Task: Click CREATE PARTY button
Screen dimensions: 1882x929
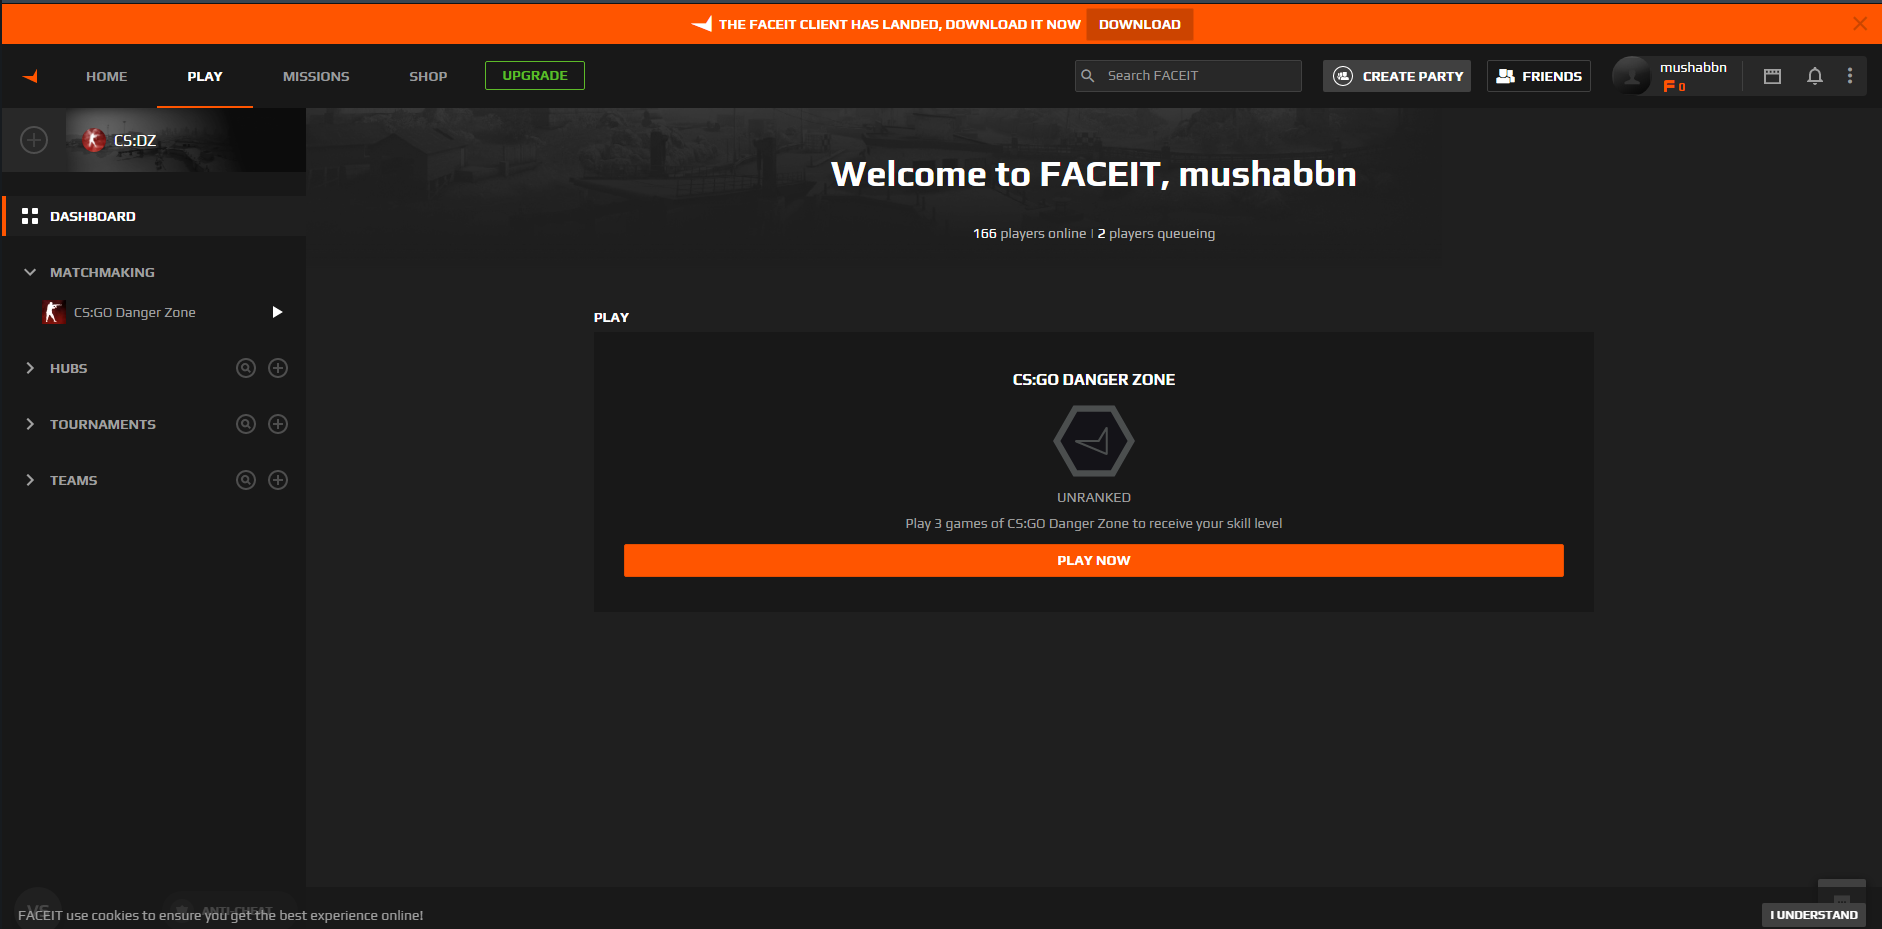Action: click(1397, 76)
